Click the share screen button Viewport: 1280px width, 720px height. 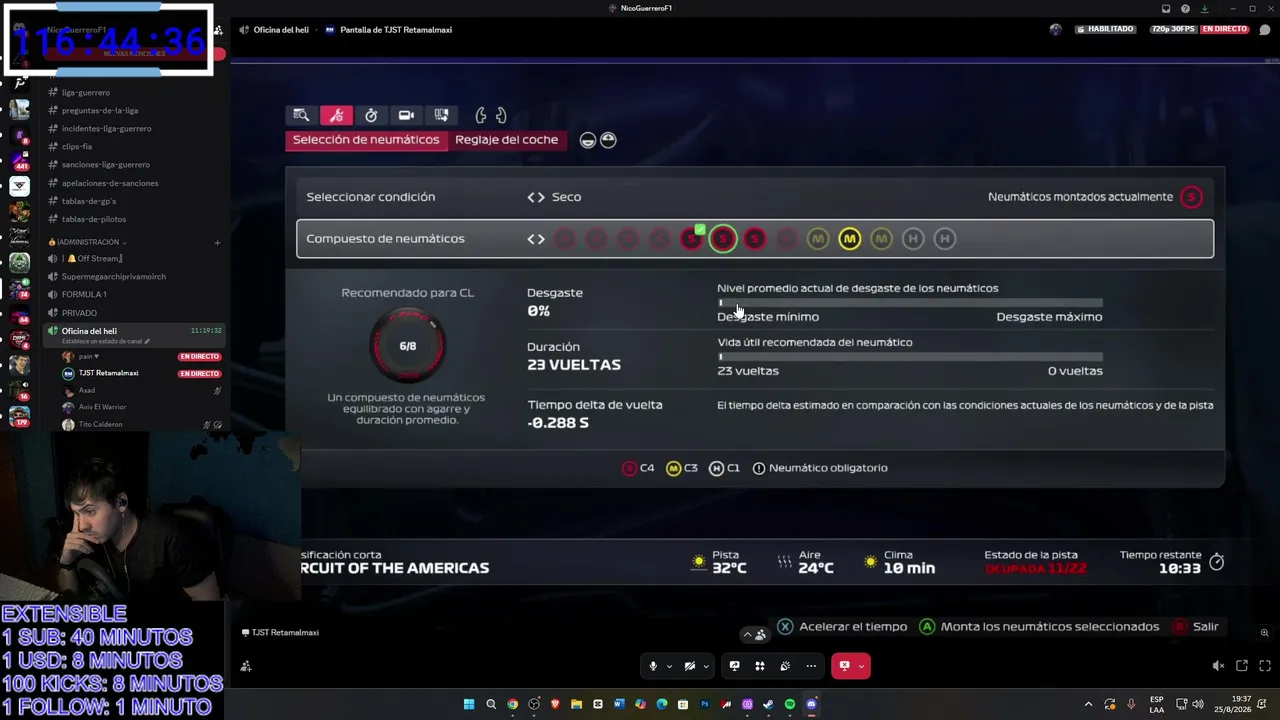pos(734,666)
